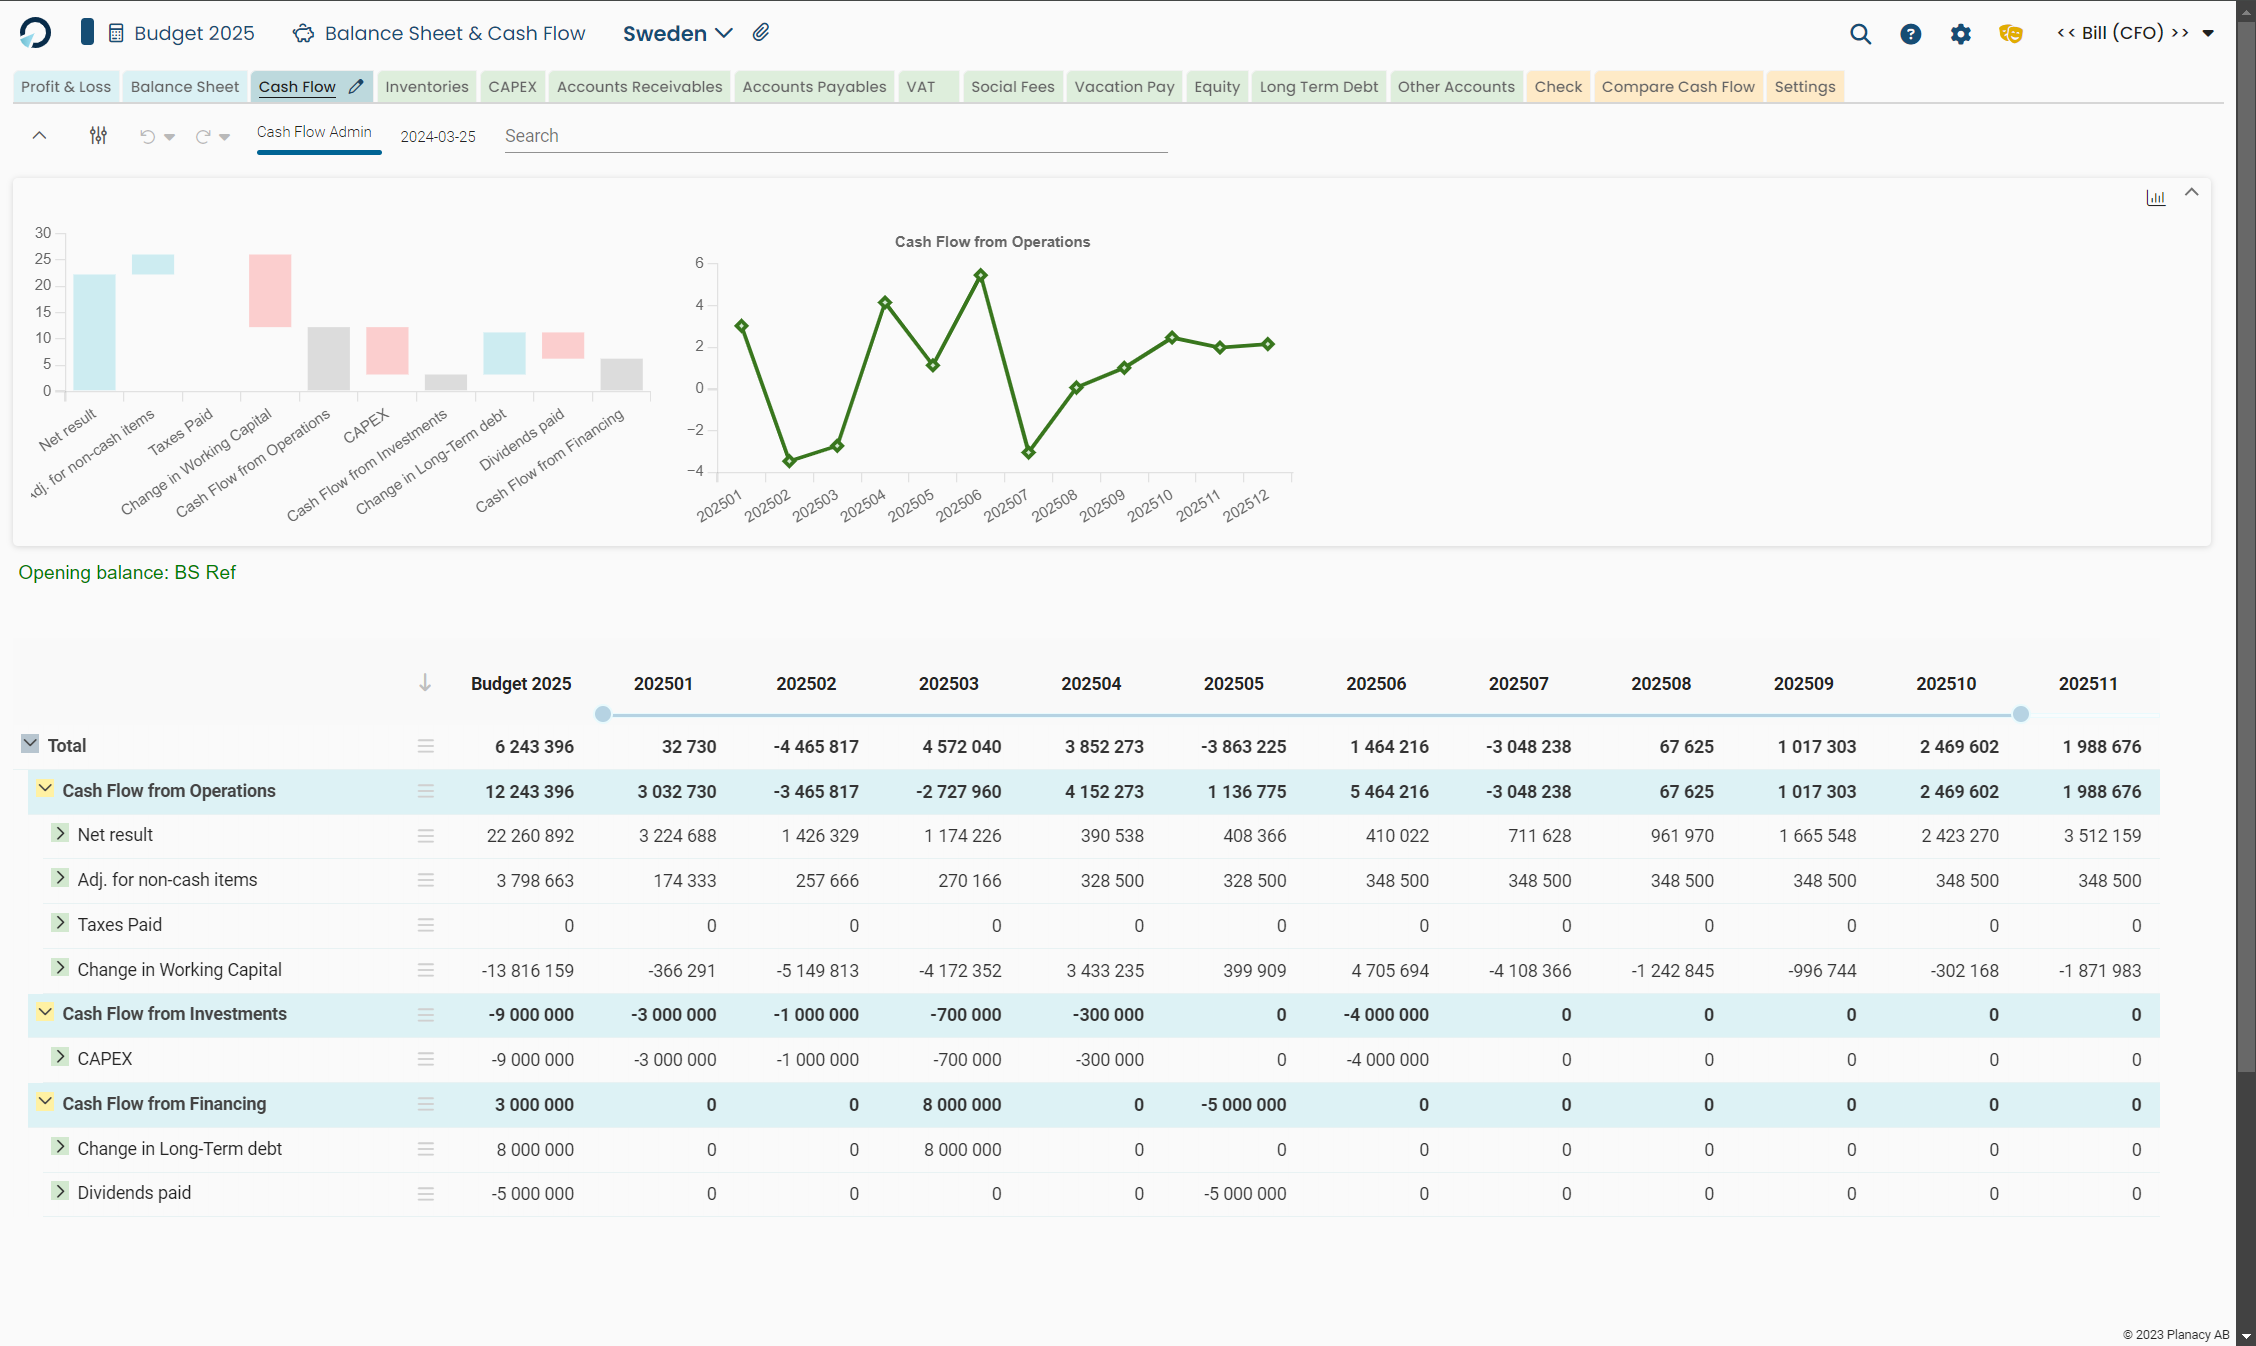Open the Sweden entity dropdown
This screenshot has width=2256, height=1346.
(677, 33)
